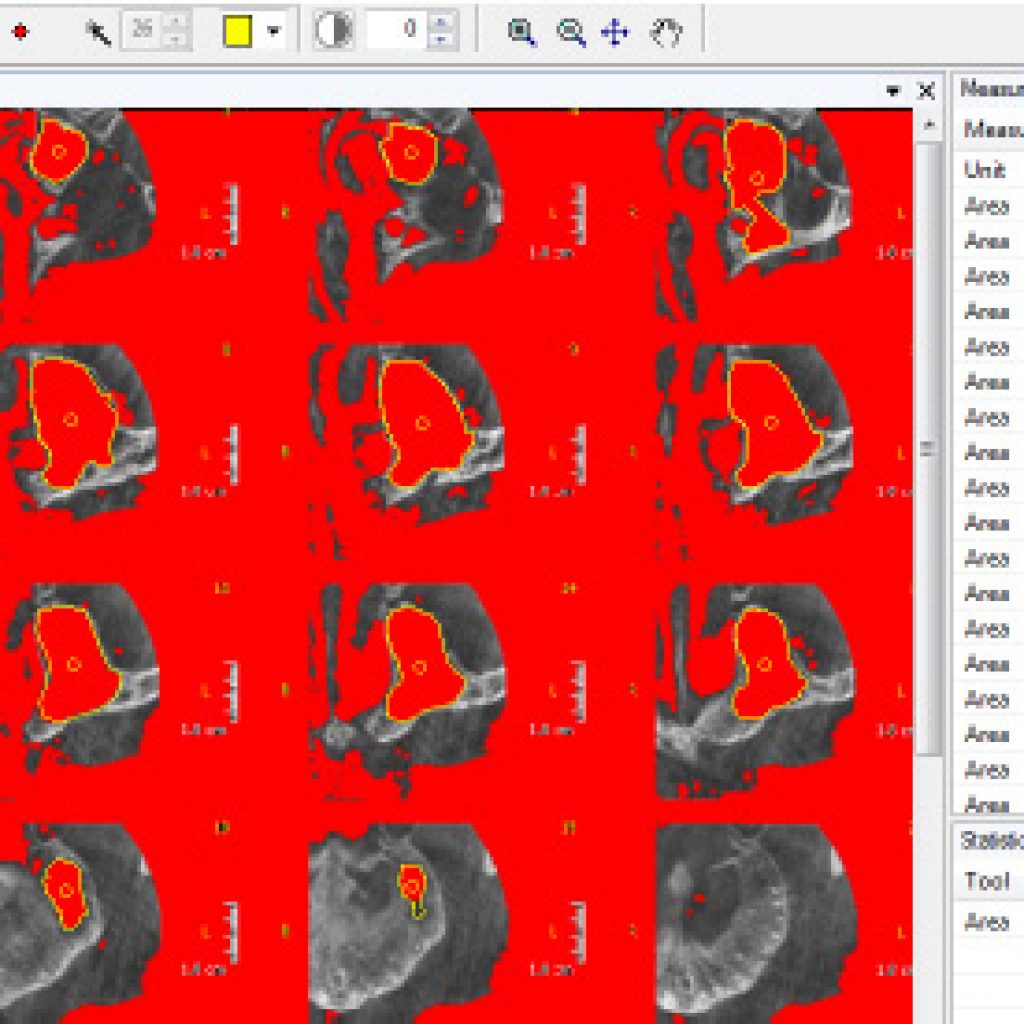Select the hand grab tool
Viewport: 1024px width, 1024px height.
(x=666, y=33)
